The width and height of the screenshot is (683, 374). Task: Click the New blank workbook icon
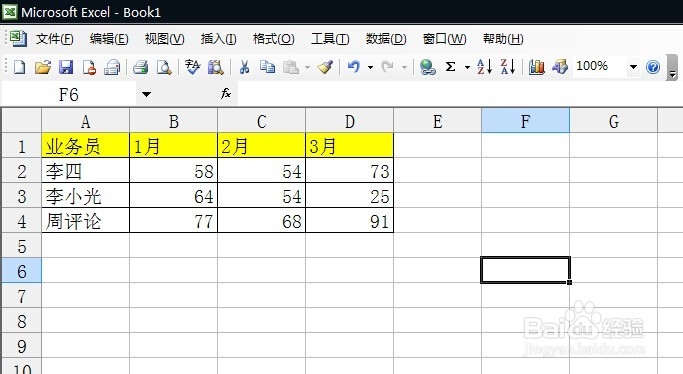click(x=20, y=67)
